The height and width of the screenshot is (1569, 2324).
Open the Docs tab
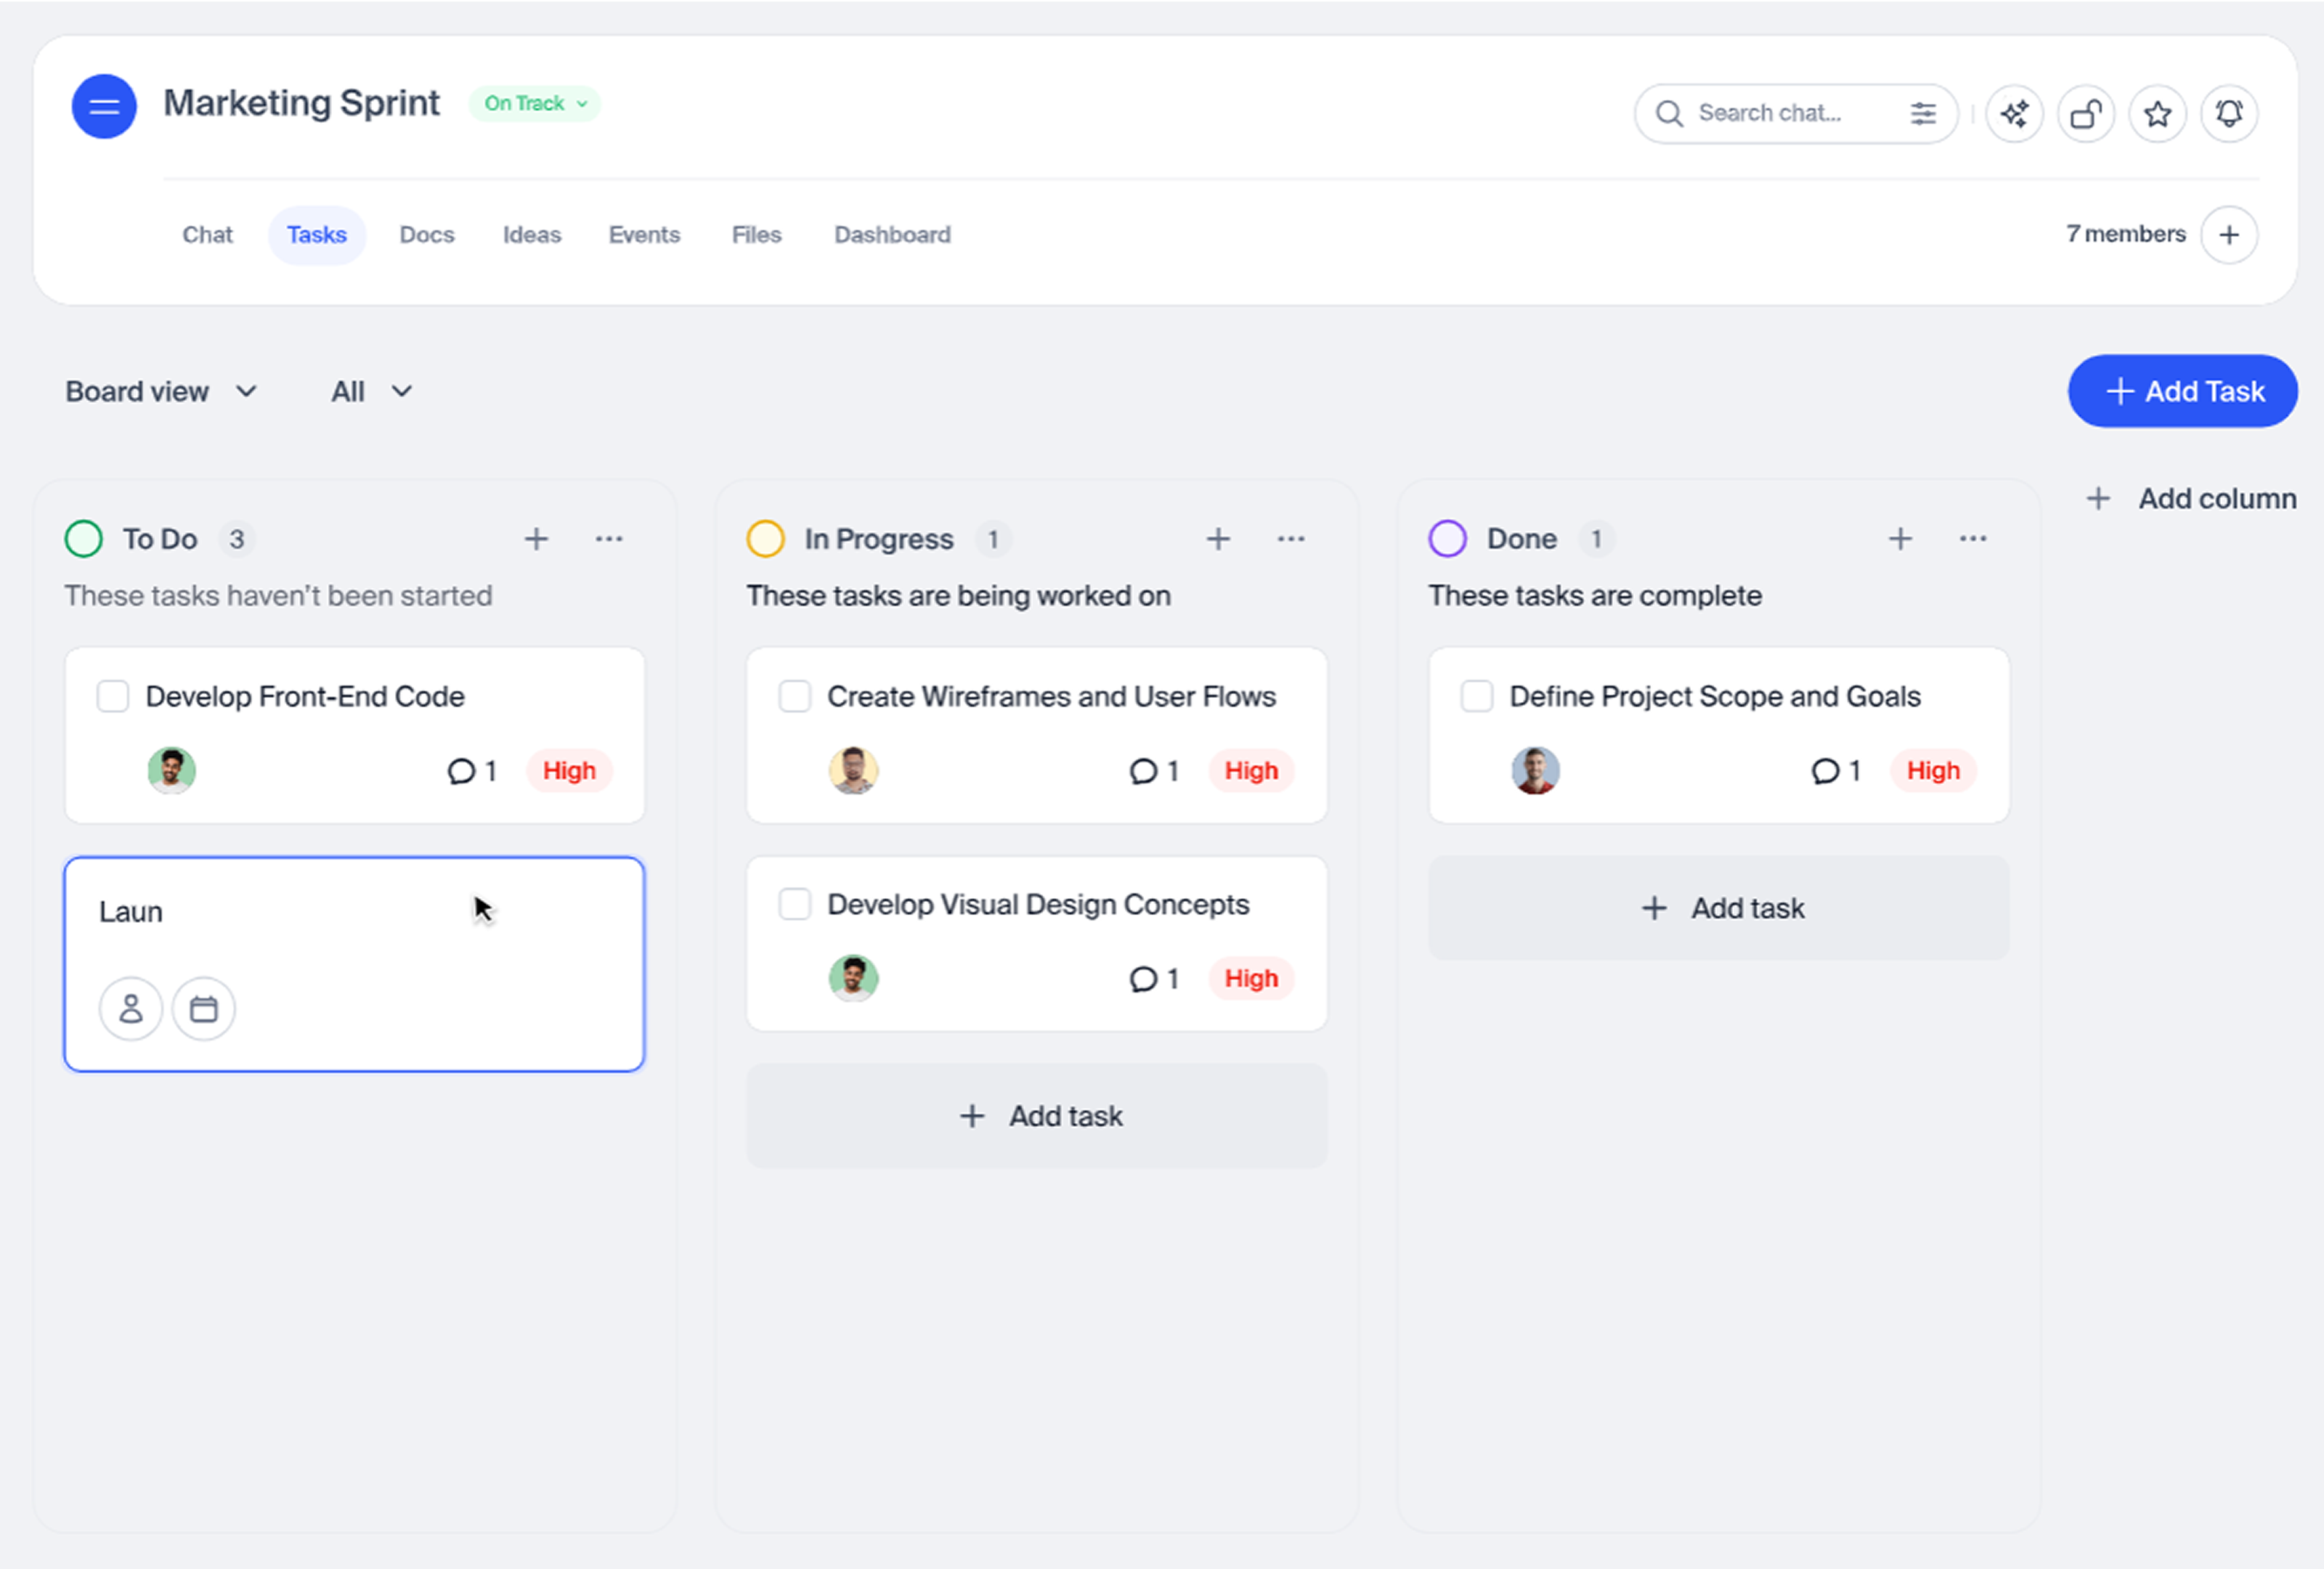tap(427, 235)
